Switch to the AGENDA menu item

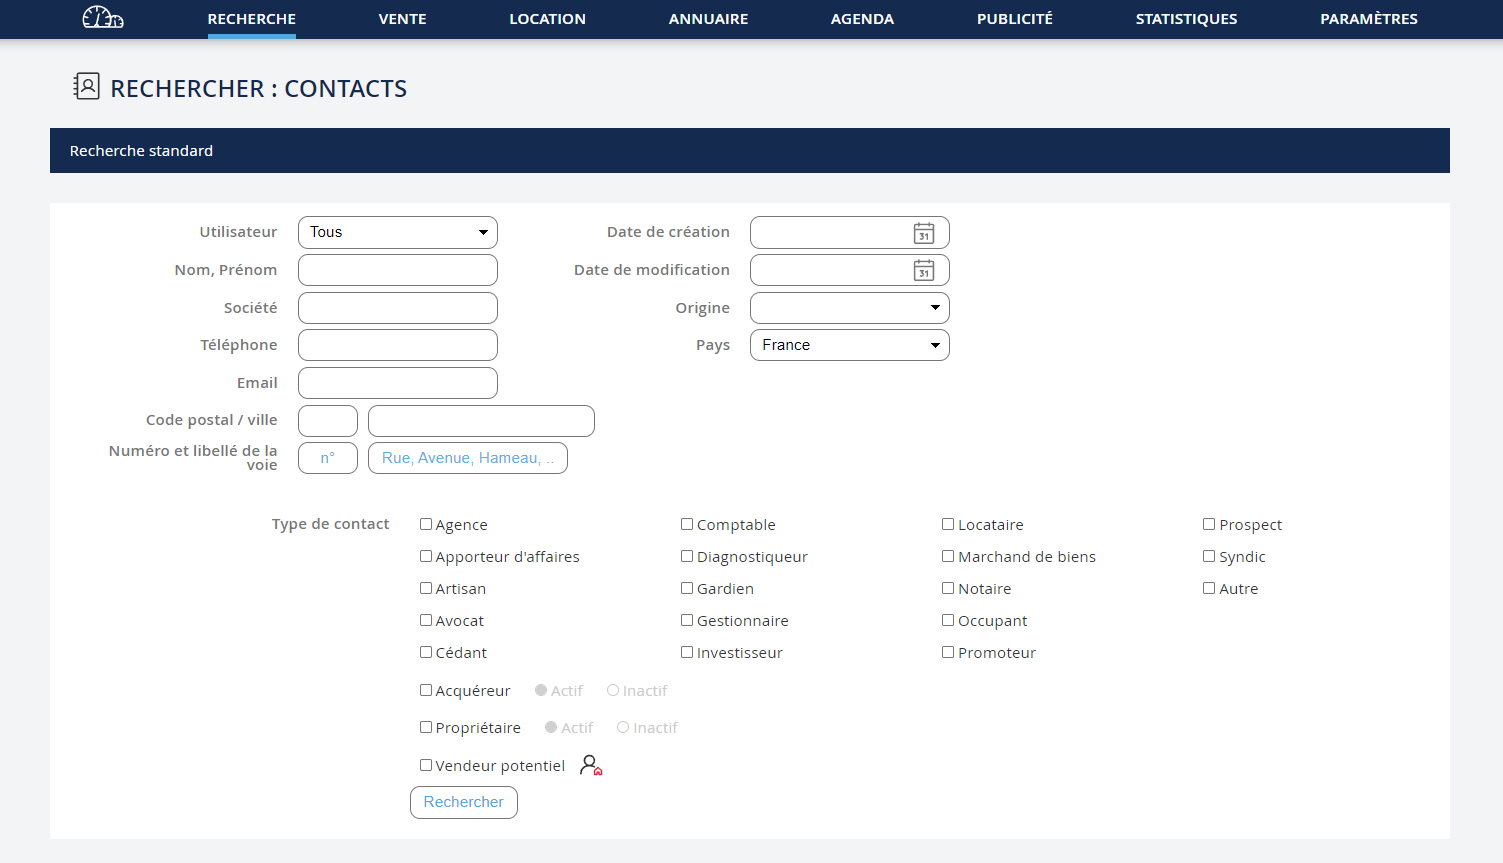tap(862, 19)
